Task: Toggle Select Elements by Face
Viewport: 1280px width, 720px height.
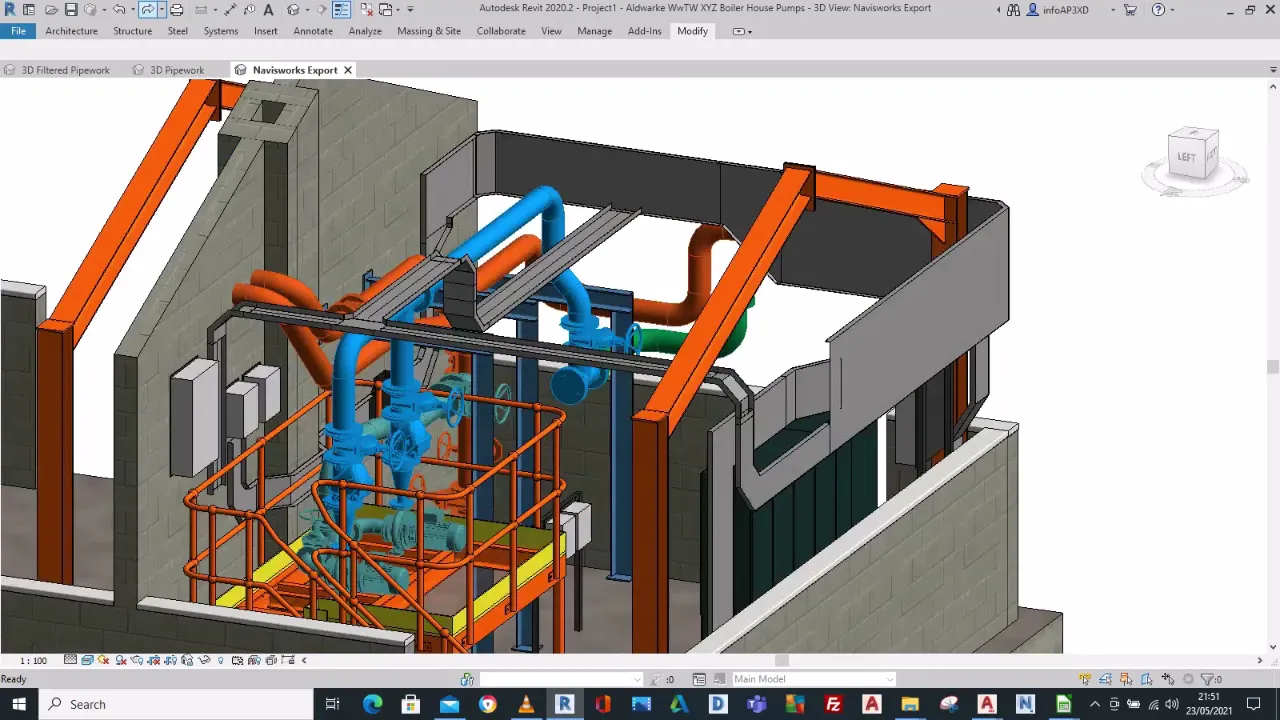Action: (x=1147, y=679)
